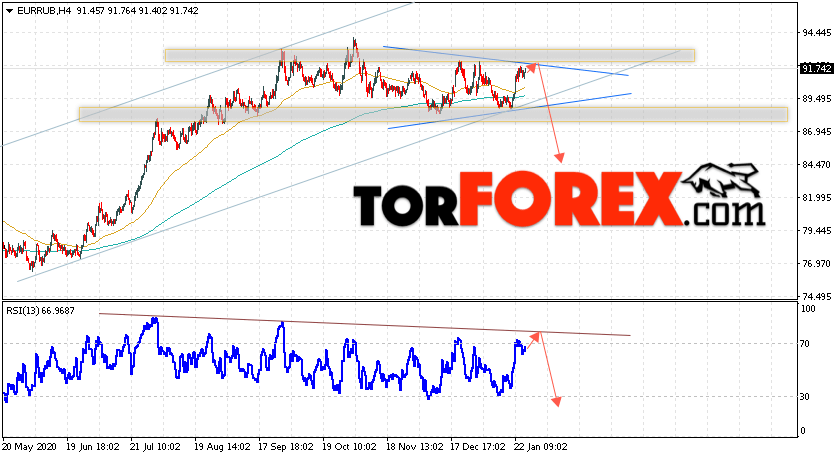Open the chart menu arrow beside EURRUB,H4
Image resolution: width=838 pixels, height=458 pixels.
point(10,10)
